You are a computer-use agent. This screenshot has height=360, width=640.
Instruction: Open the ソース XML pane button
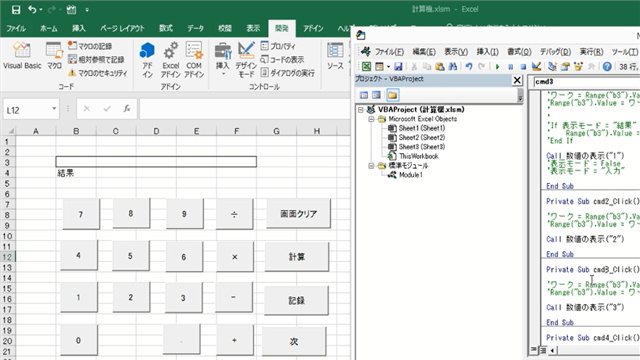[335, 56]
